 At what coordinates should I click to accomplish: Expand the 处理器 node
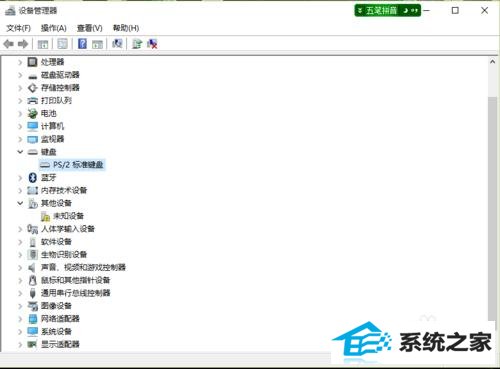[x=20, y=62]
